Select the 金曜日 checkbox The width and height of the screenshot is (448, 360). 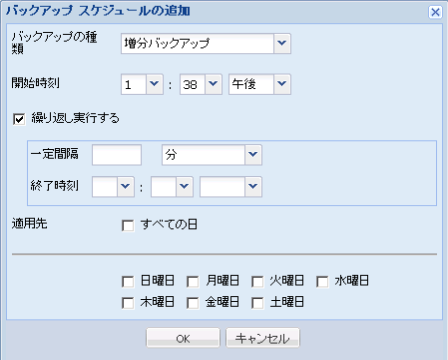[x=193, y=303]
